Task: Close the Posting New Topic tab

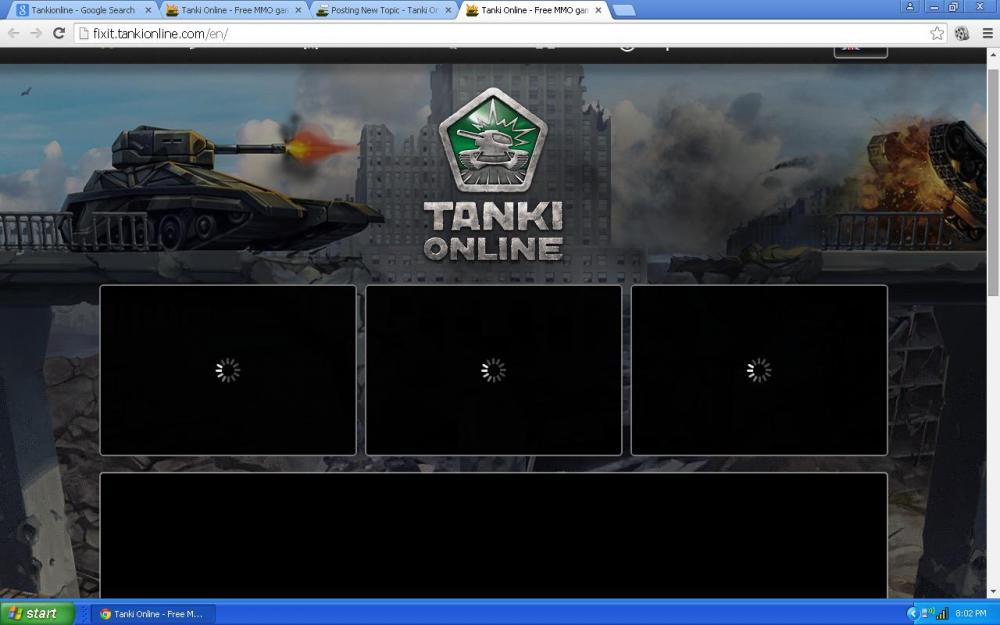Action: coord(448,10)
